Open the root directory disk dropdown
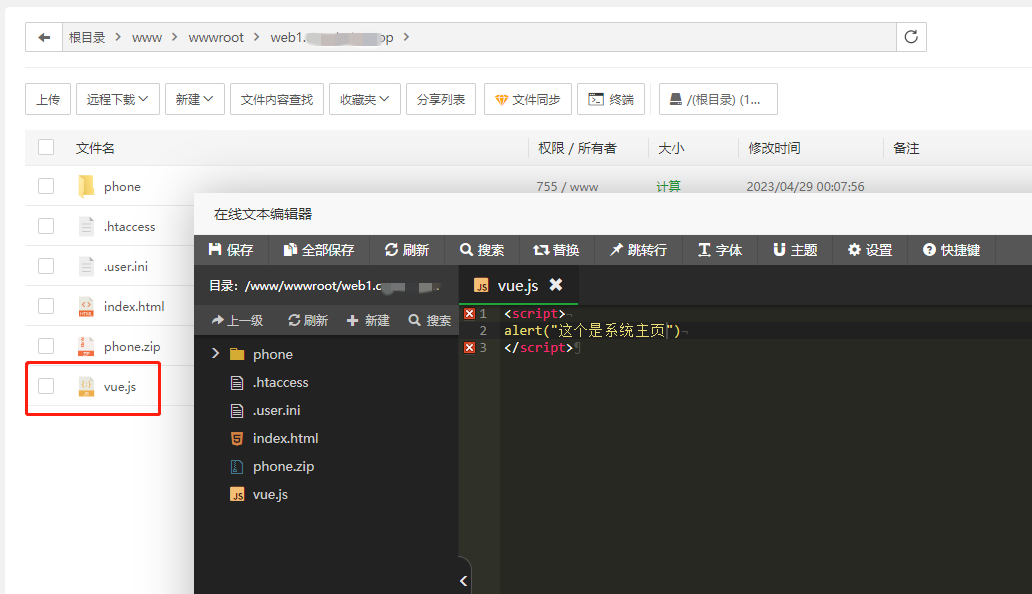The width and height of the screenshot is (1032, 594). tap(718, 99)
